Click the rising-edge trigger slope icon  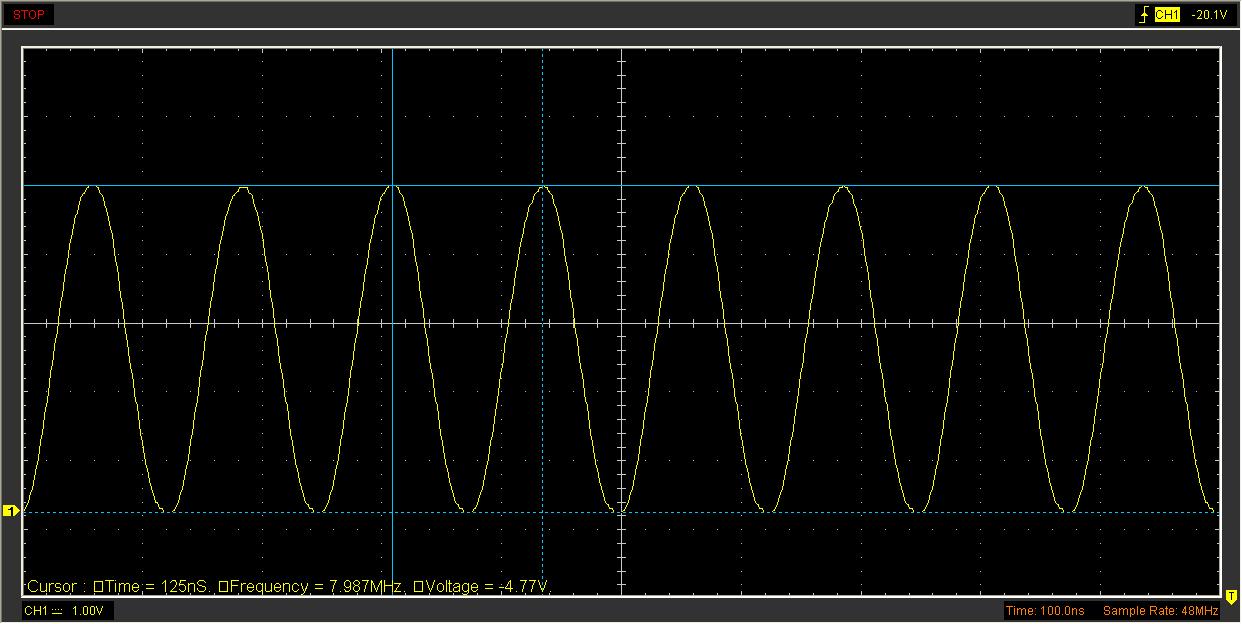(x=1145, y=15)
